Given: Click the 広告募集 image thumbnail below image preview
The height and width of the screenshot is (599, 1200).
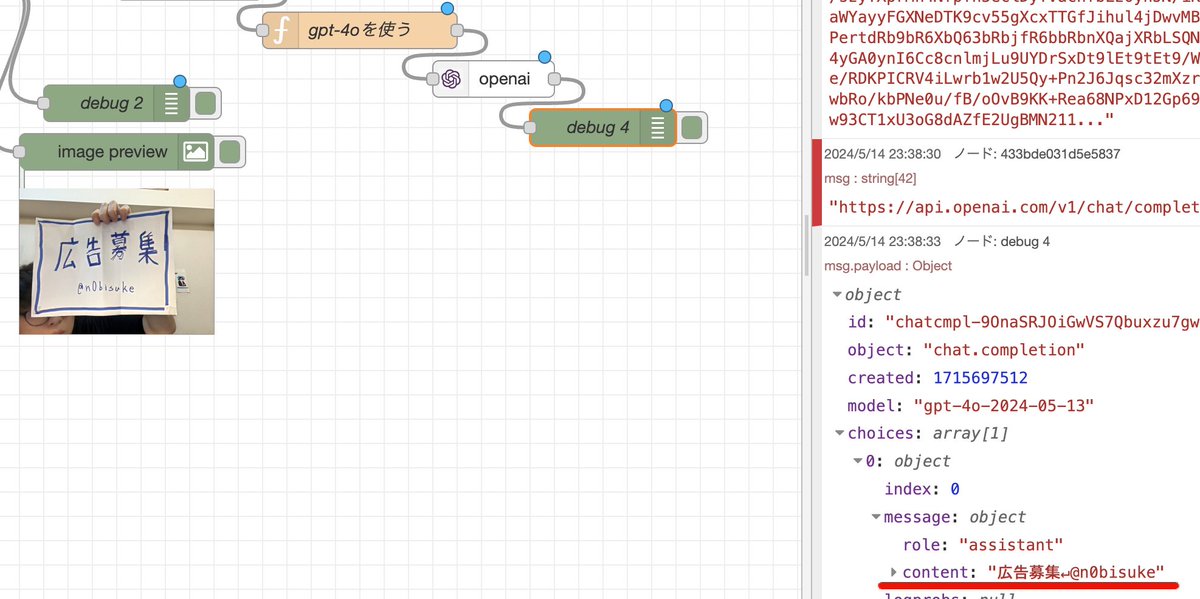Looking at the screenshot, I should click(116, 261).
